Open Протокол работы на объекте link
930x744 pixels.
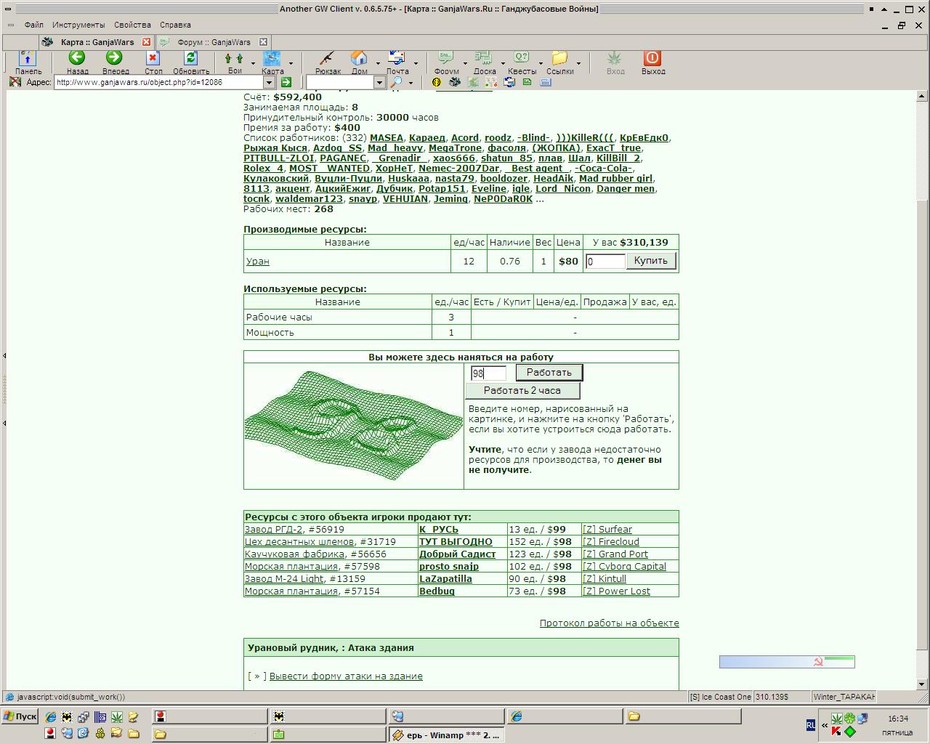[609, 623]
